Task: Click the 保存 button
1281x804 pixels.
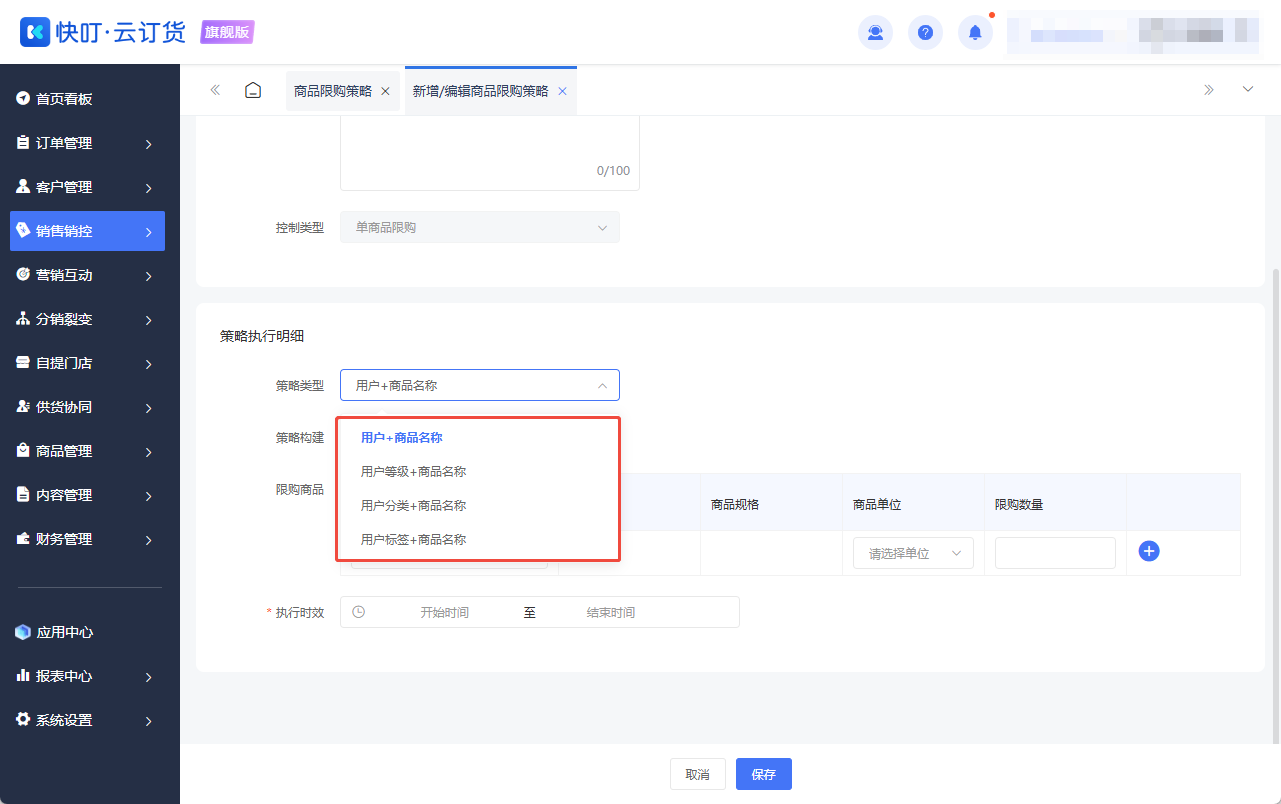Action: [x=764, y=774]
